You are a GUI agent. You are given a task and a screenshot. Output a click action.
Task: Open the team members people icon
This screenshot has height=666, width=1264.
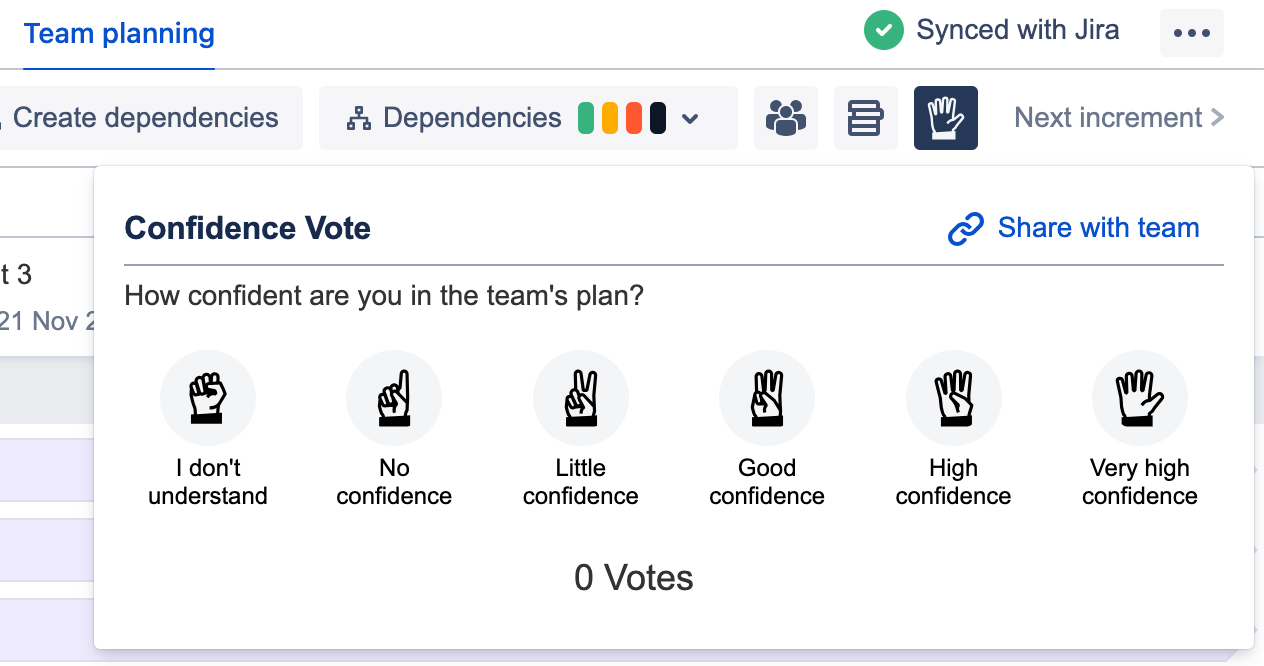click(786, 118)
